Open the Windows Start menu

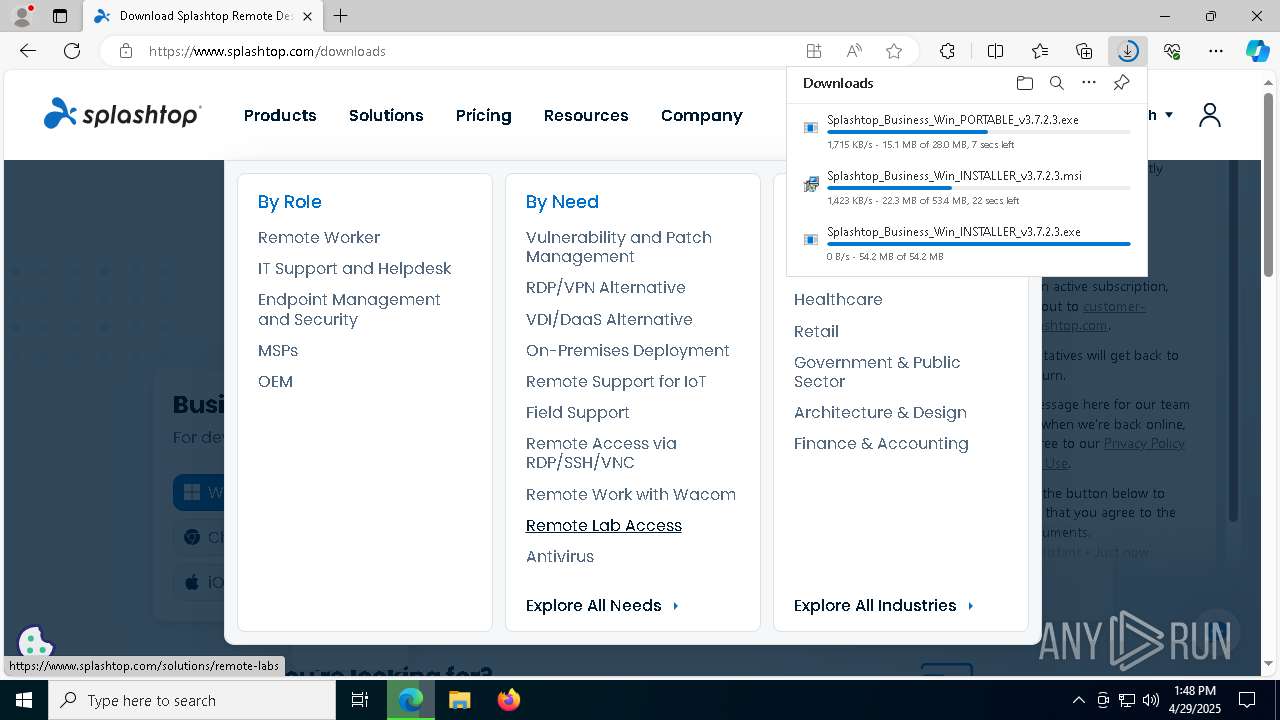pyautogui.click(x=24, y=700)
